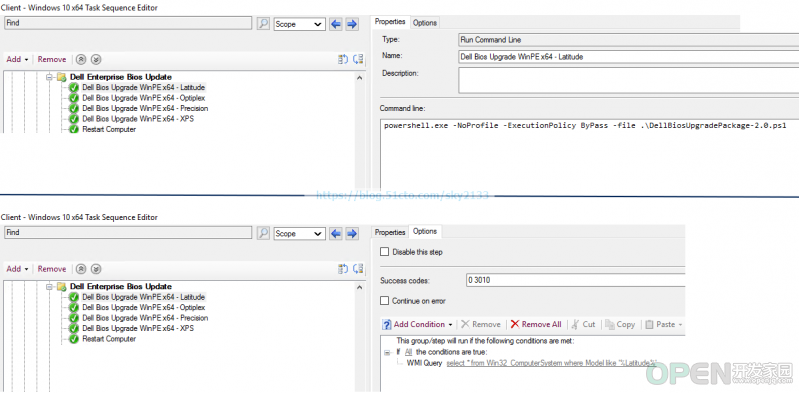
Task: Open the Add Condition dropdown menu
Action: pos(450,325)
